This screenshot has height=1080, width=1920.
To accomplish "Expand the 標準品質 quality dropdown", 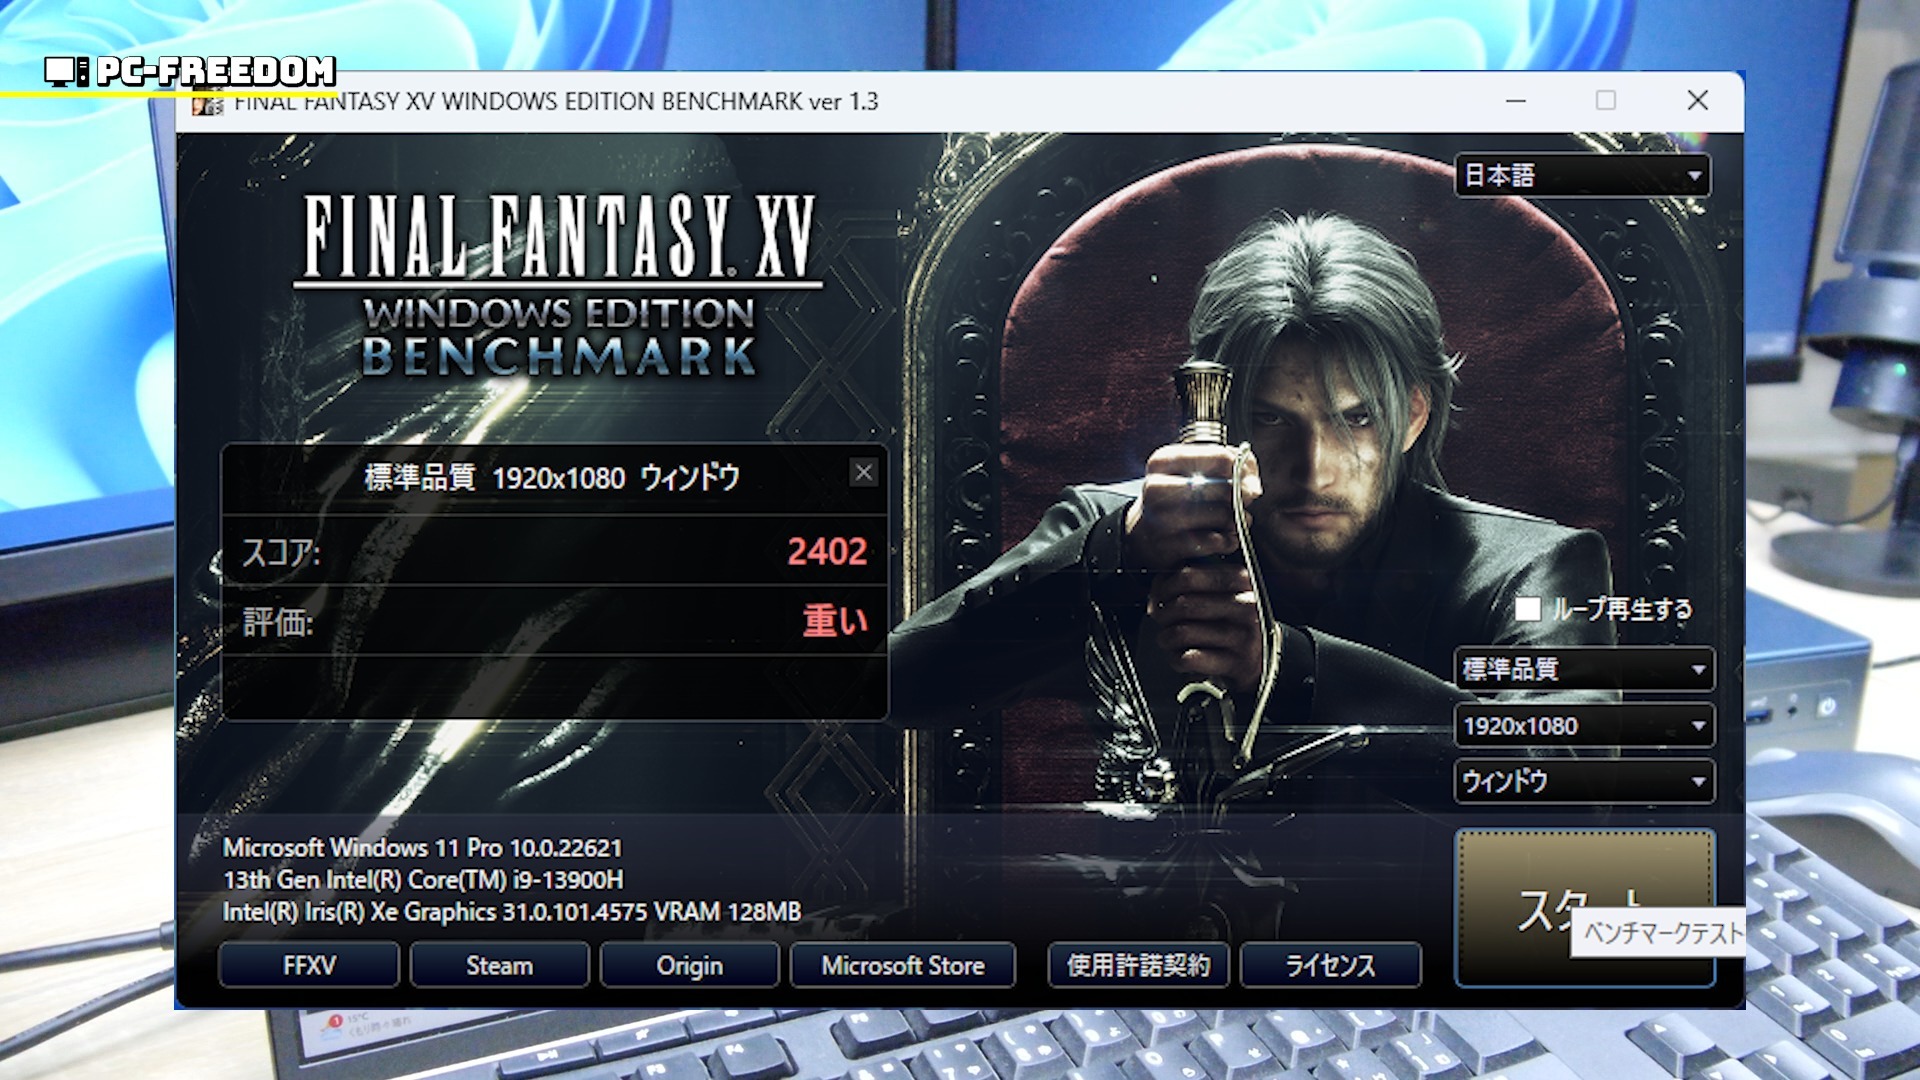I will [1584, 669].
